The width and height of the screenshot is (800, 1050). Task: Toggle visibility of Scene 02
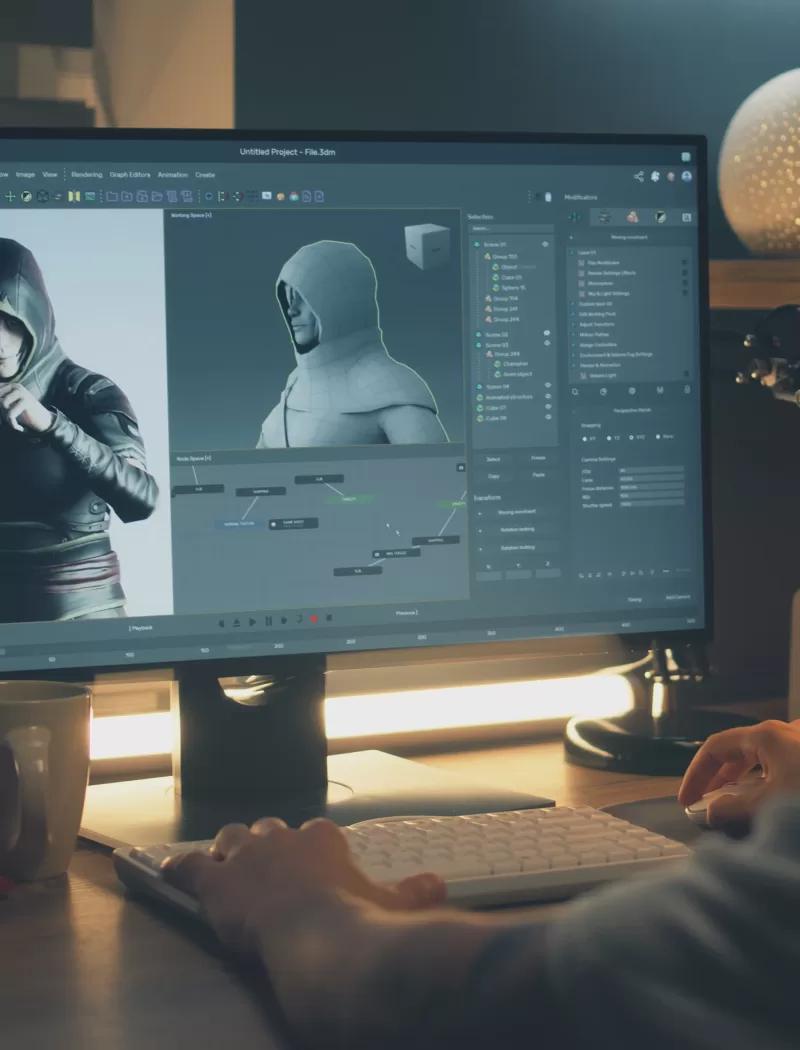coord(547,333)
